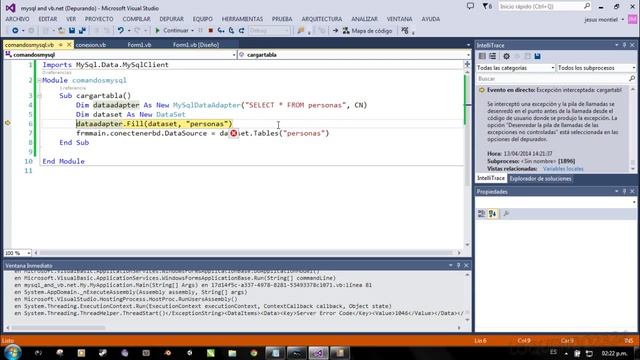Click the Pause debugging icon

[200, 31]
